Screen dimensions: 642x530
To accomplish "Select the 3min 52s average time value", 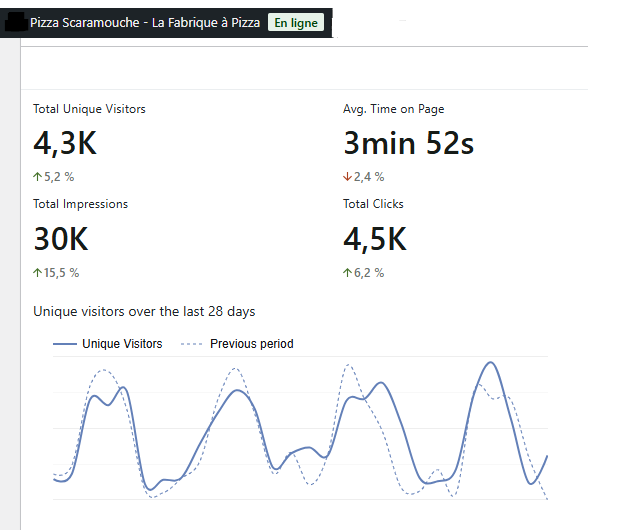I will 408,144.
